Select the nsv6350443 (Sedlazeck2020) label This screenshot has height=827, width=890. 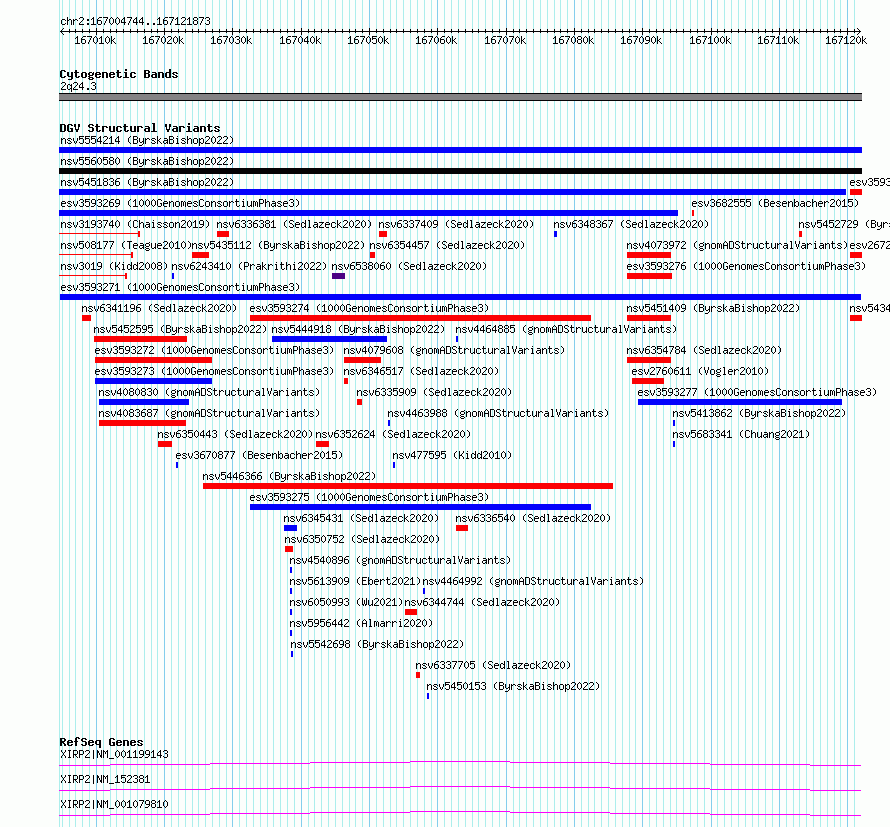[235, 434]
